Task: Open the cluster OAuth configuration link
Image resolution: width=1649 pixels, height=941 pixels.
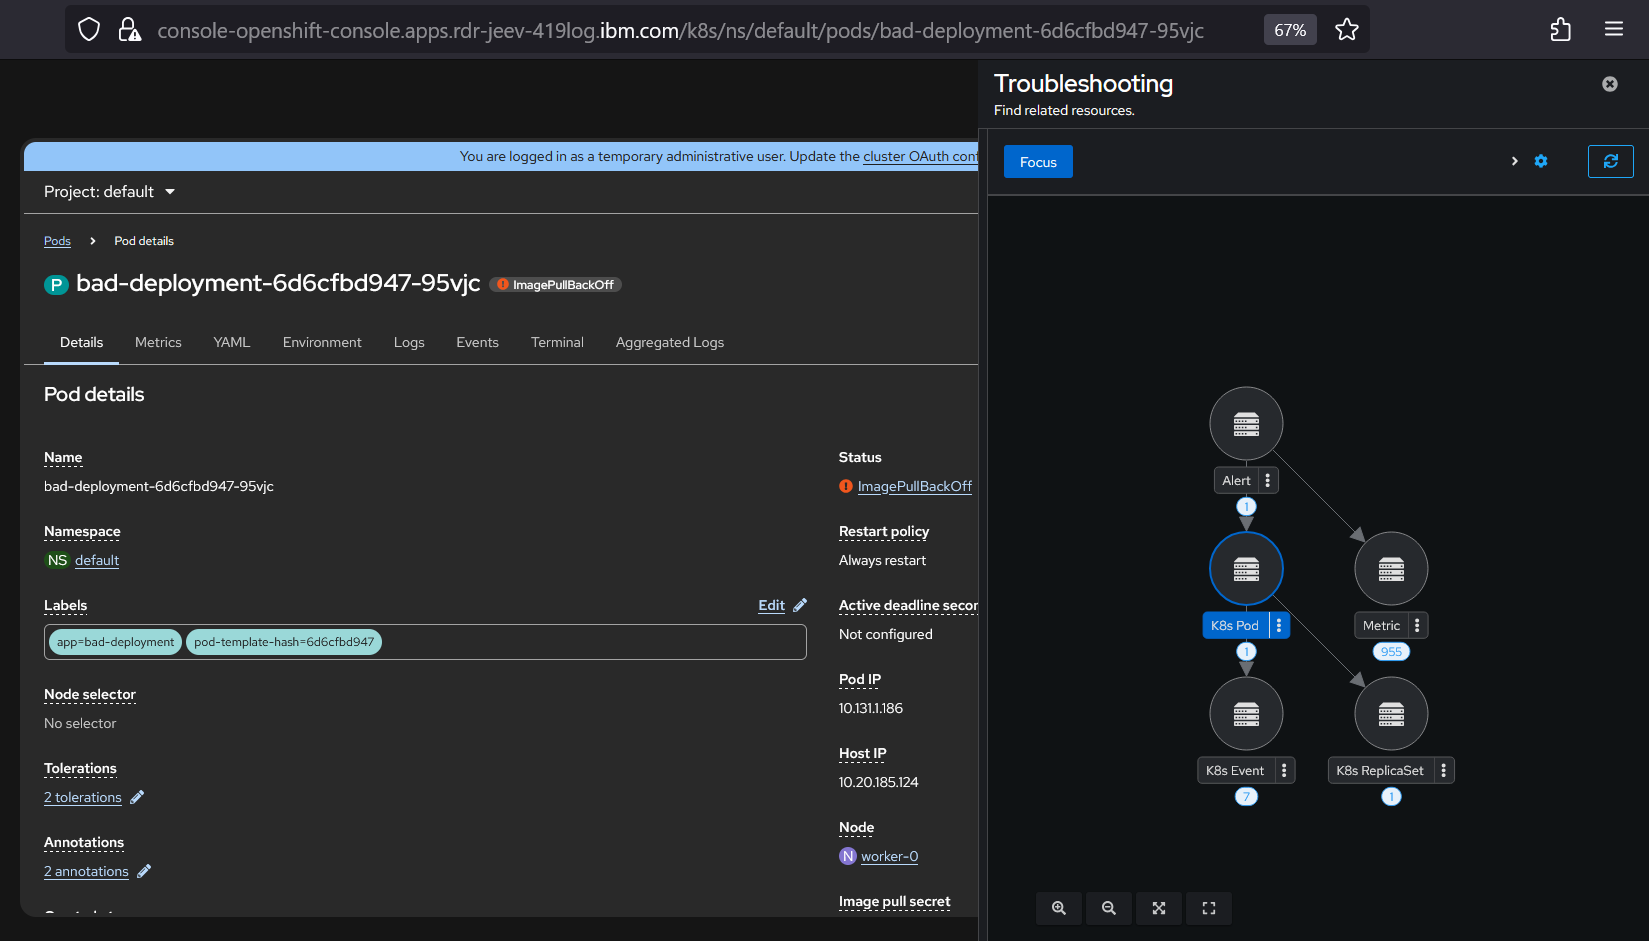Action: (x=920, y=156)
